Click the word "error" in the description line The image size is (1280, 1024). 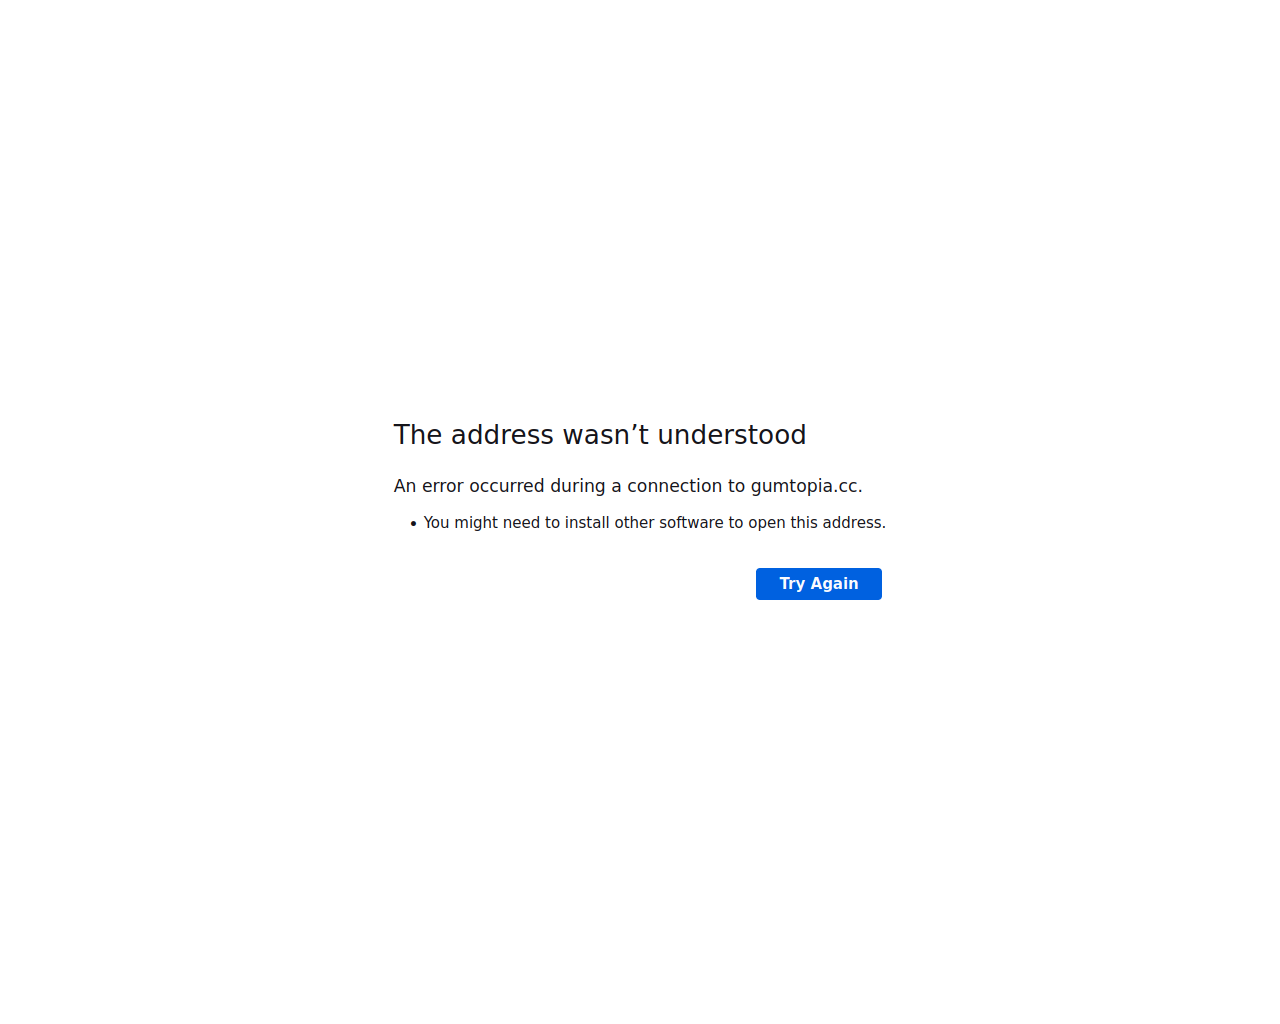coord(443,486)
